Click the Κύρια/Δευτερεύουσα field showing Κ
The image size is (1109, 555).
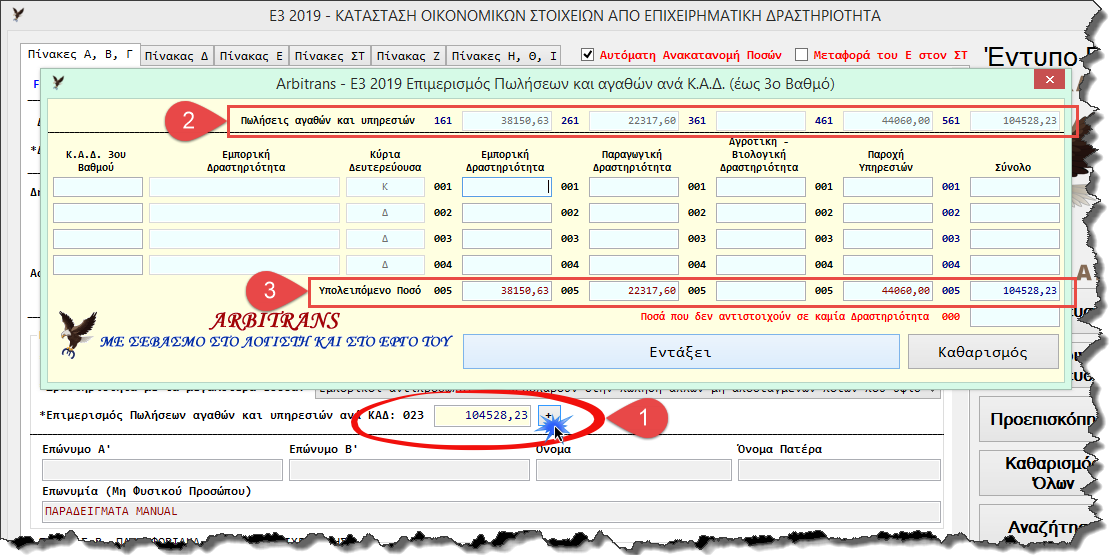coord(385,187)
